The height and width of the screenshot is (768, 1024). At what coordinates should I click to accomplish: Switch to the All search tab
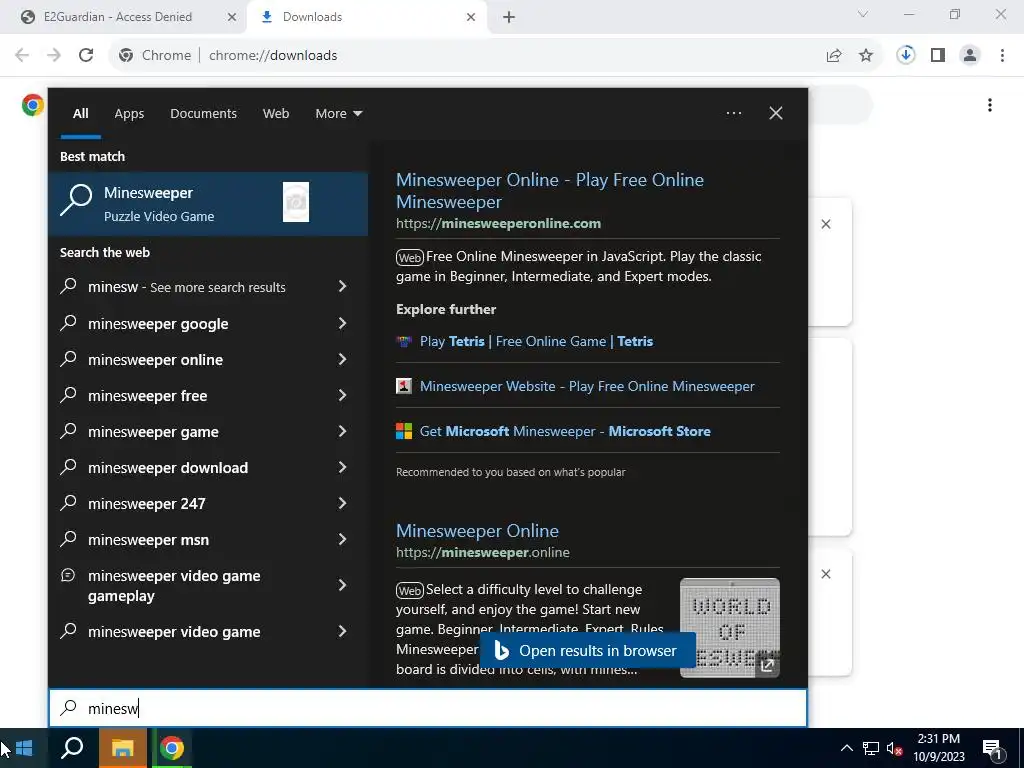click(80, 114)
